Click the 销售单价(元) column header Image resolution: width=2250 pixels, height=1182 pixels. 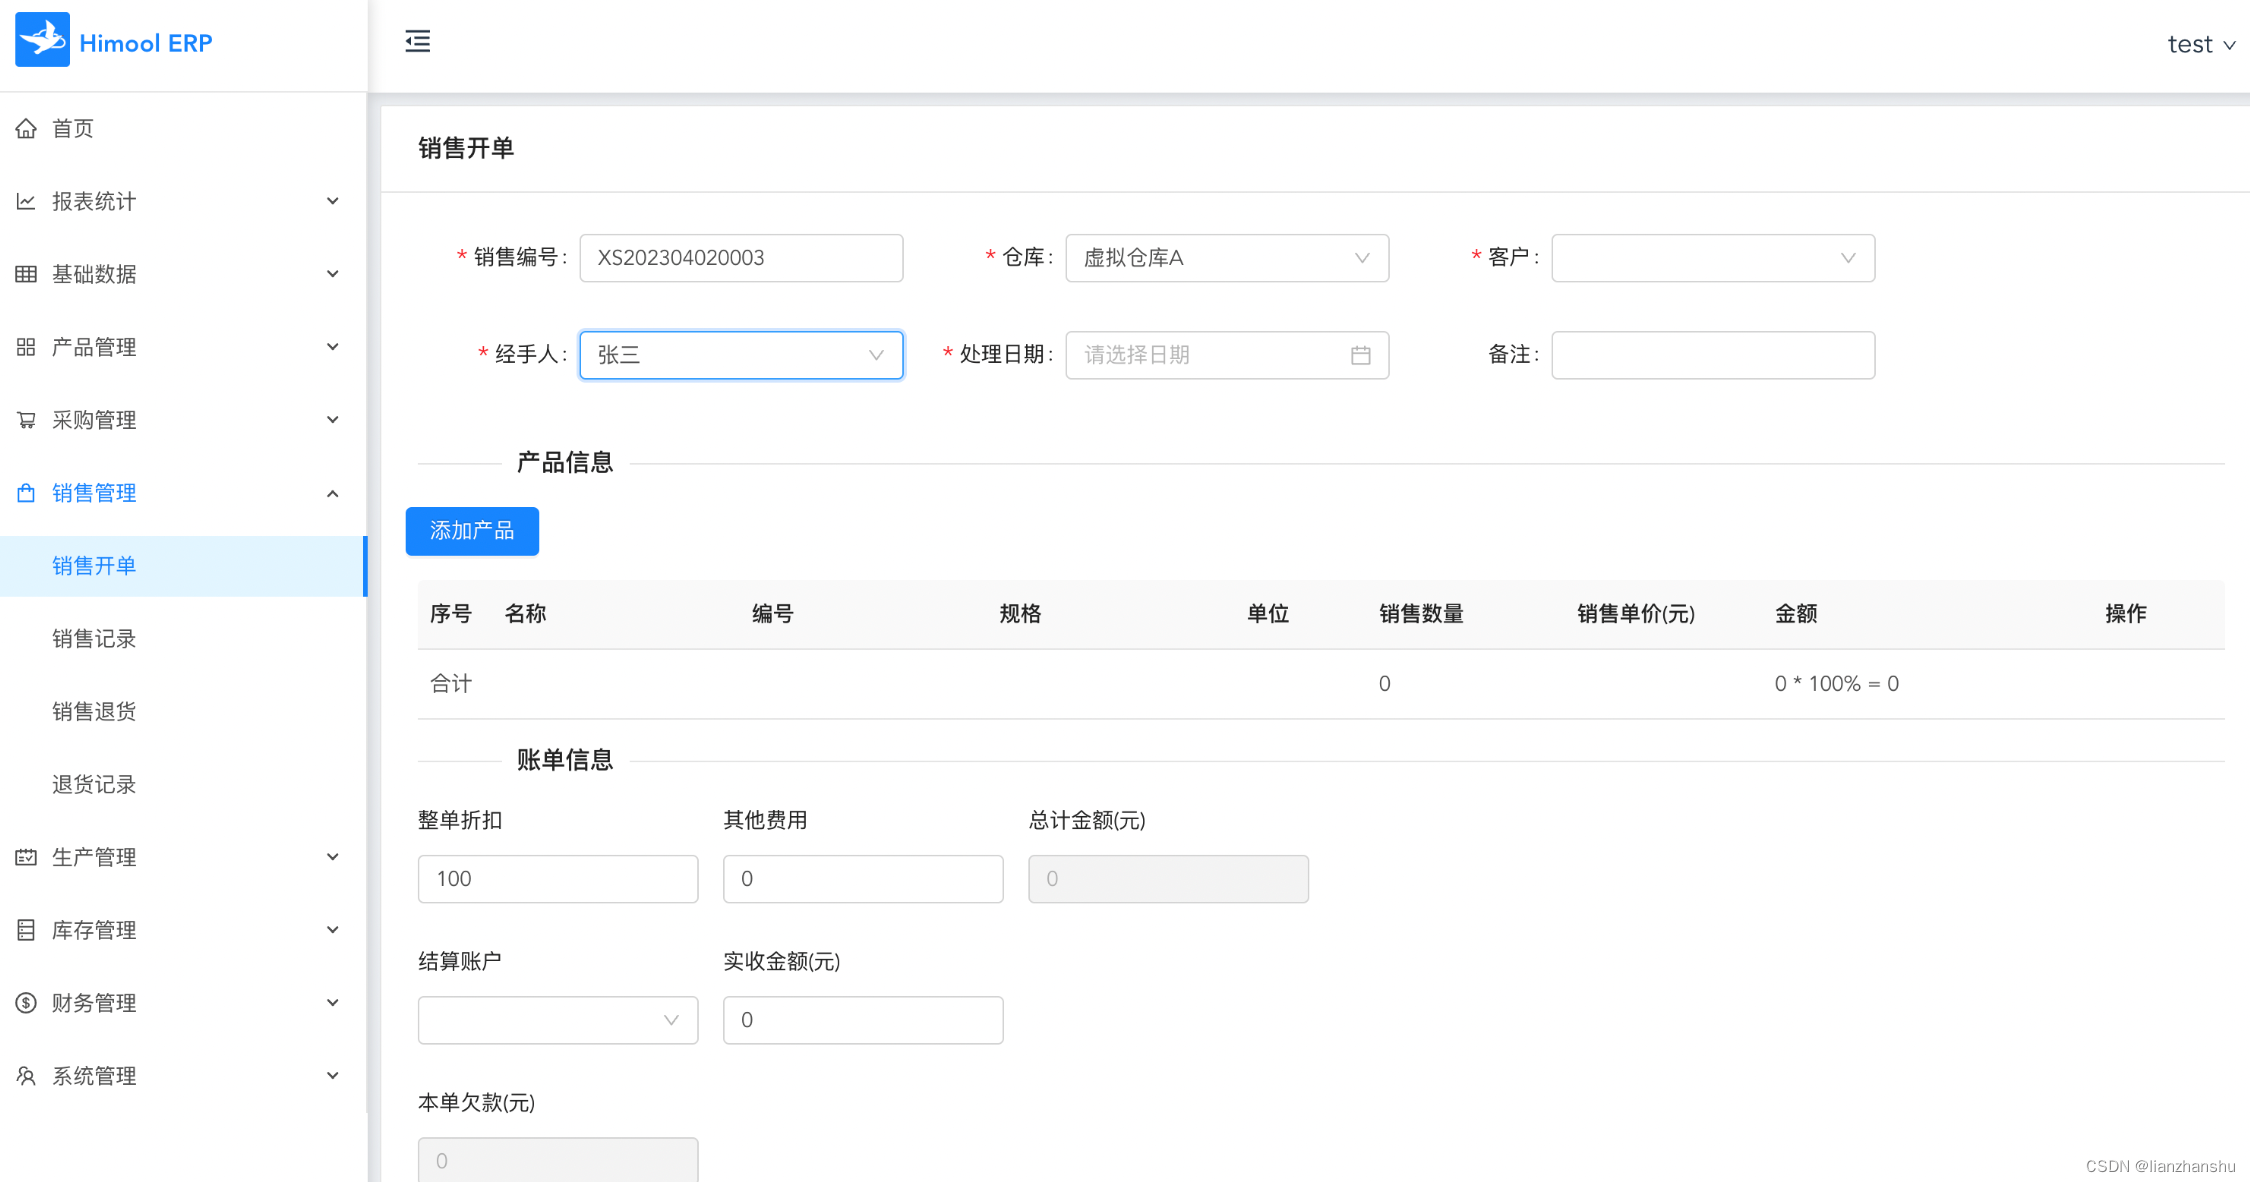click(x=1636, y=614)
